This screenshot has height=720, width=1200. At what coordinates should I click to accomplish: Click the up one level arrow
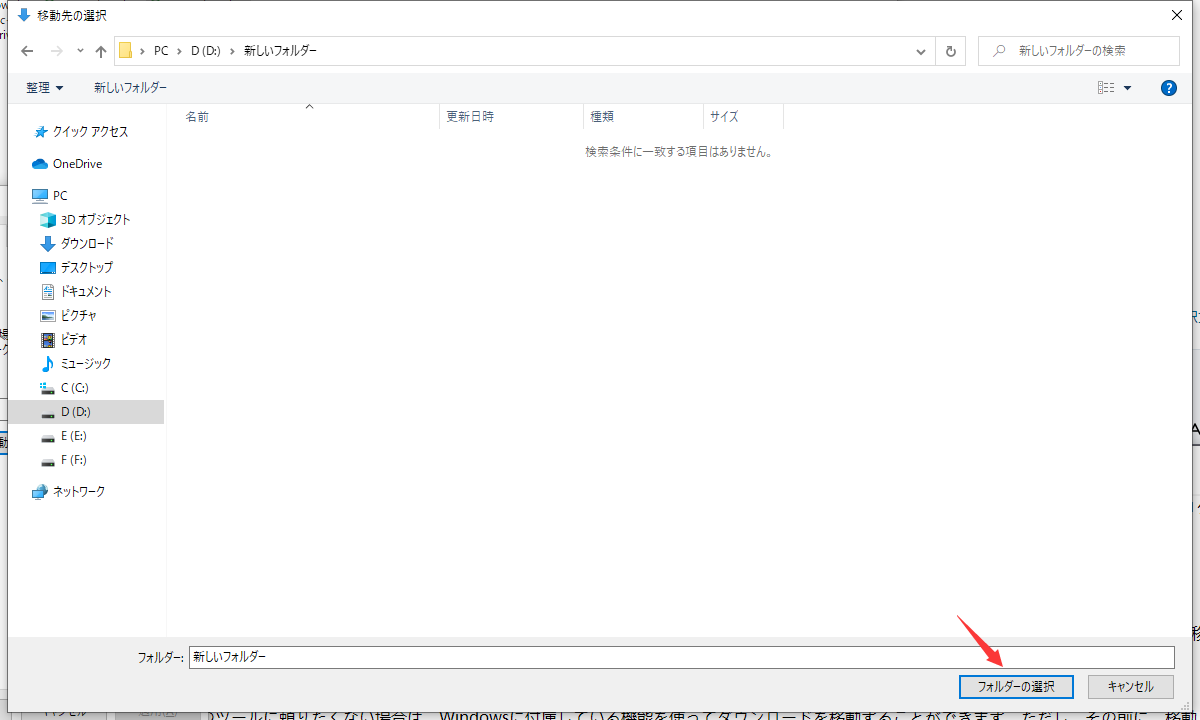(100, 51)
